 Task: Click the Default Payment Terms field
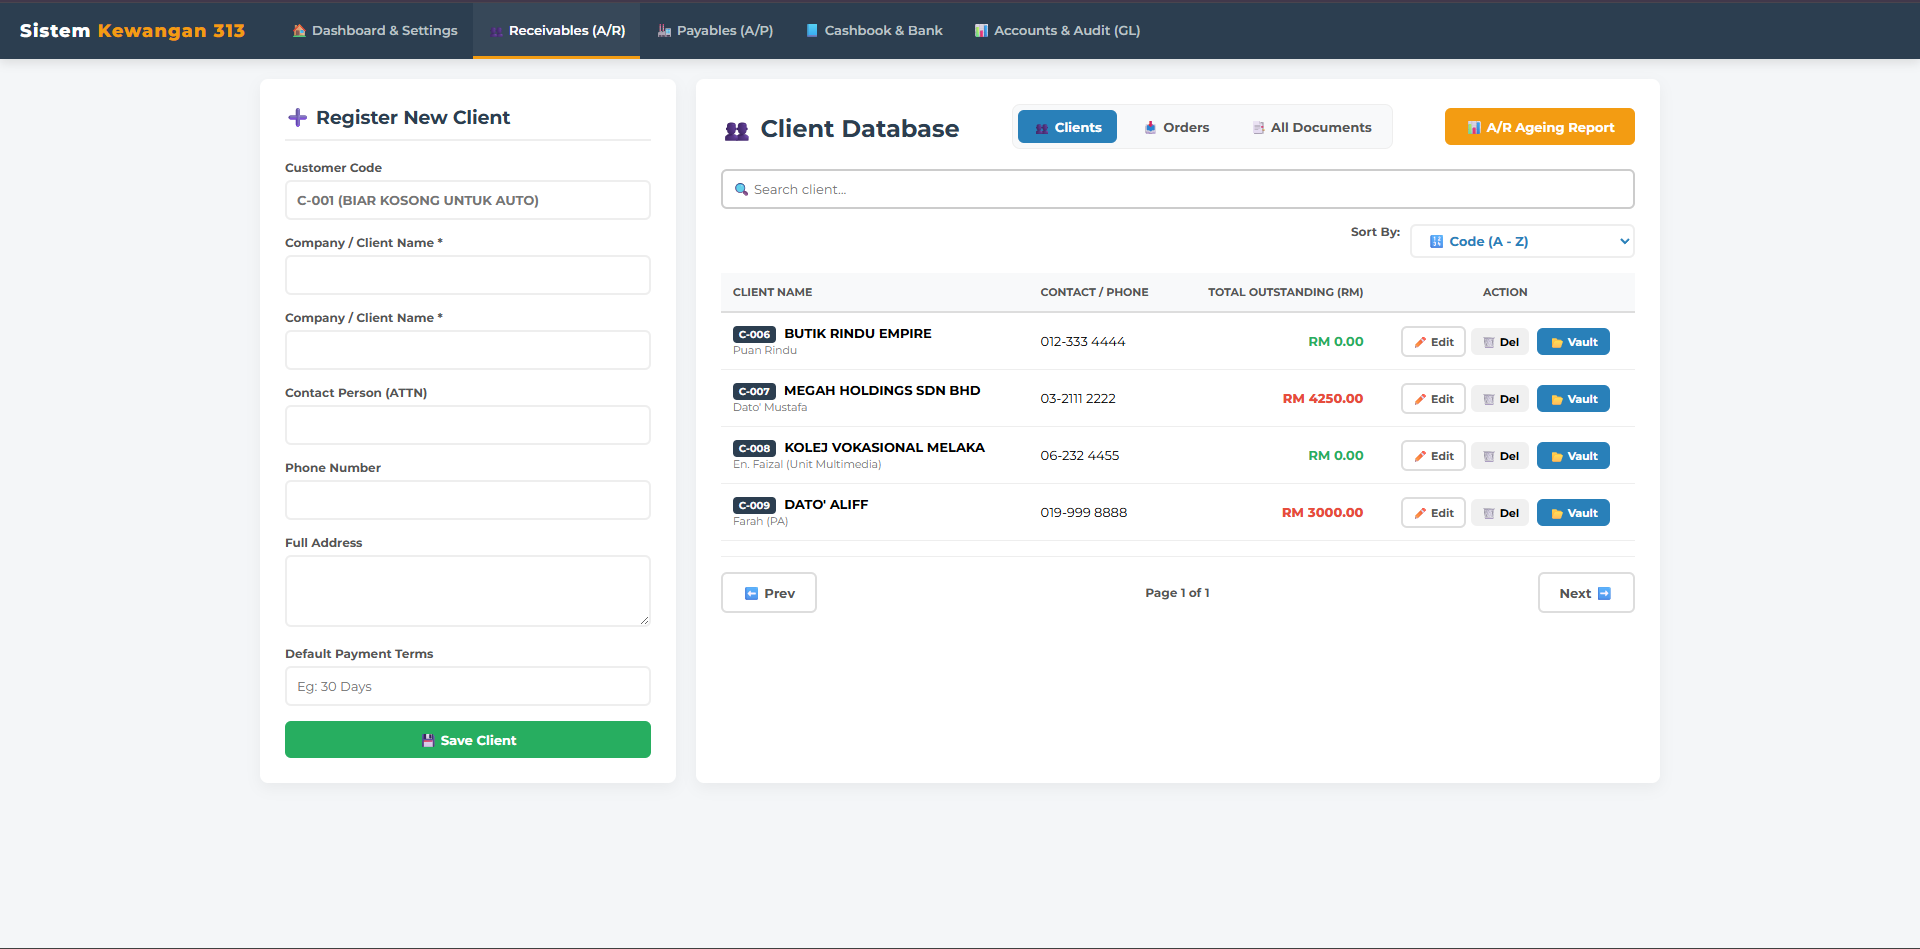[467, 686]
